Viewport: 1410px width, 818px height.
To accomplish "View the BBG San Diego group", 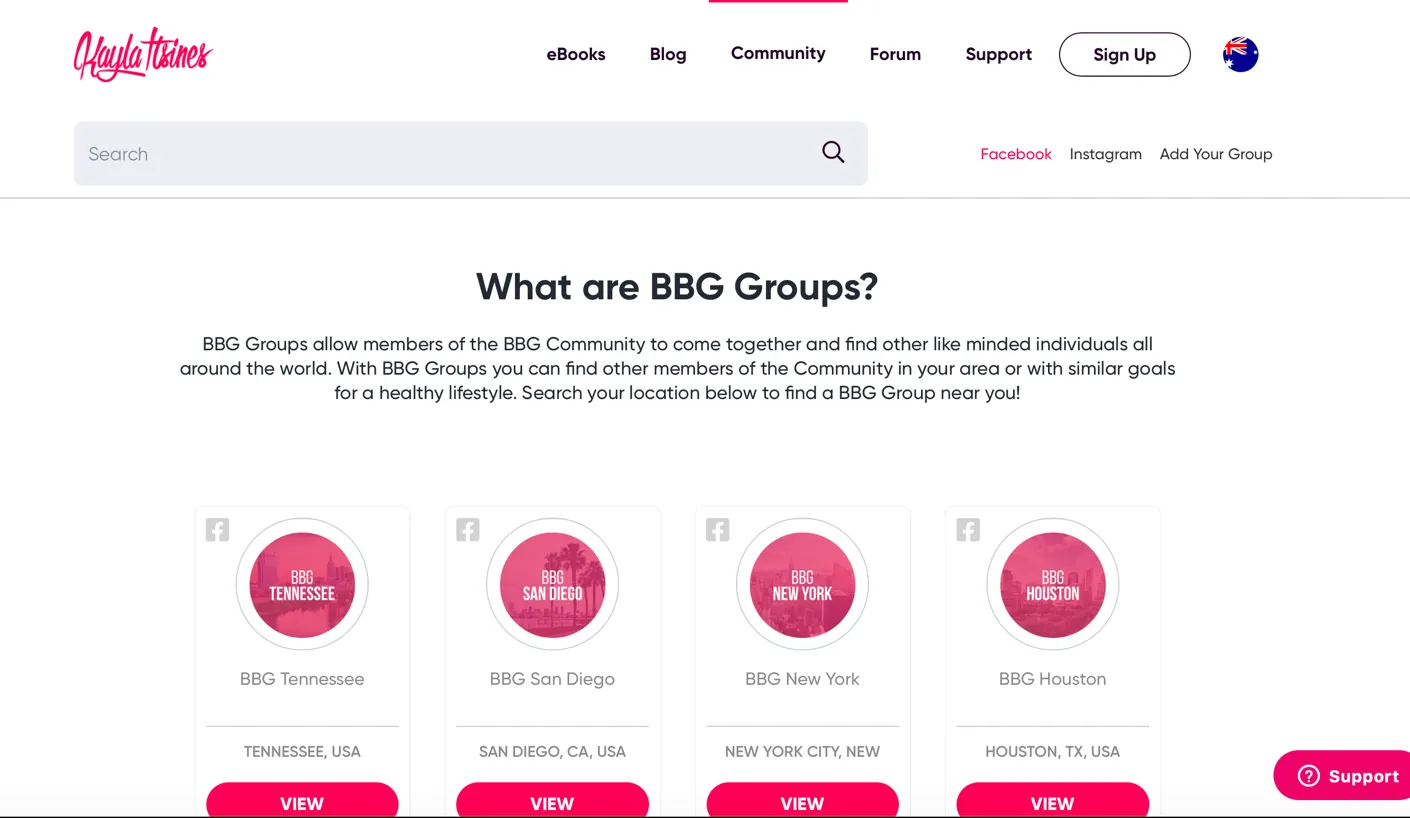I will tap(552, 802).
